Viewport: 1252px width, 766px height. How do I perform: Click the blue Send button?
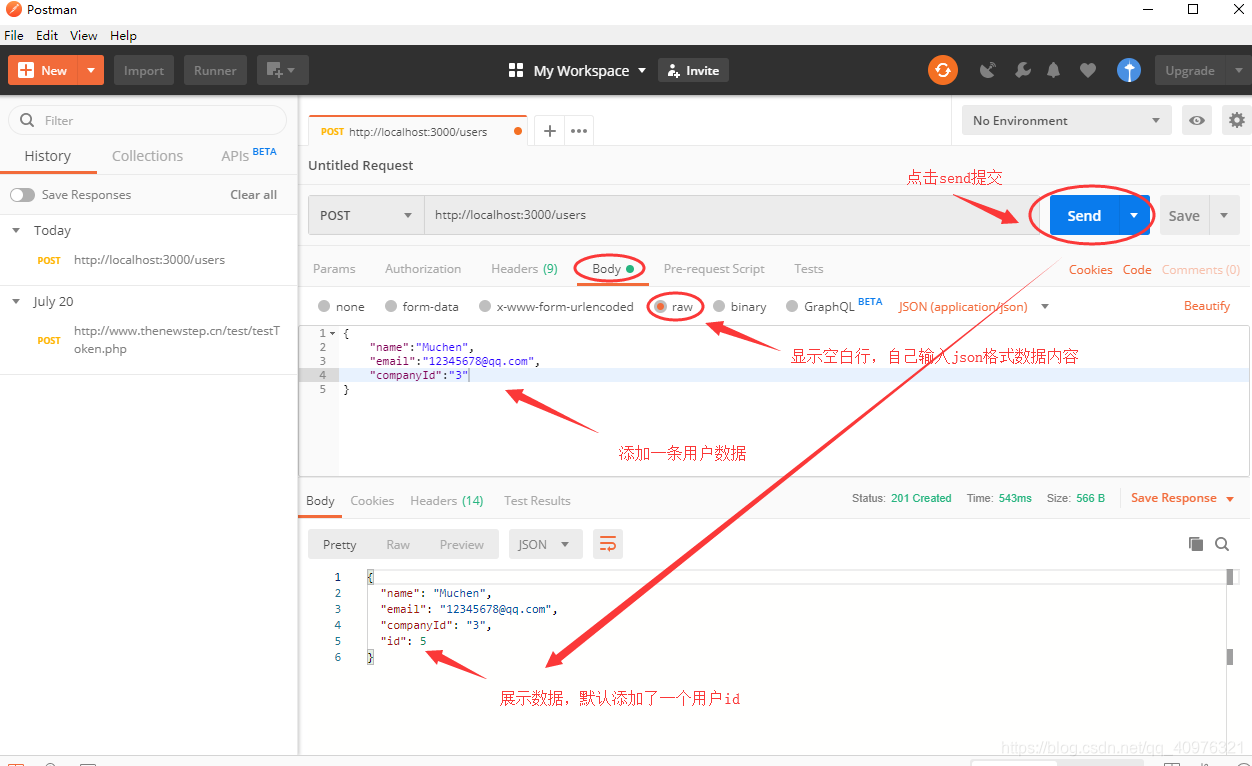[1084, 215]
